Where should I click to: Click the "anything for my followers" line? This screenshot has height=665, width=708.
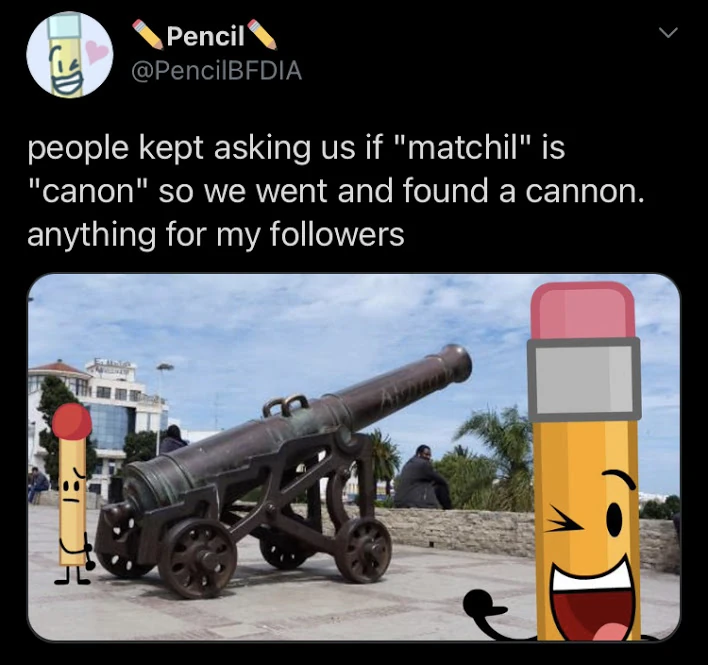click(x=215, y=235)
